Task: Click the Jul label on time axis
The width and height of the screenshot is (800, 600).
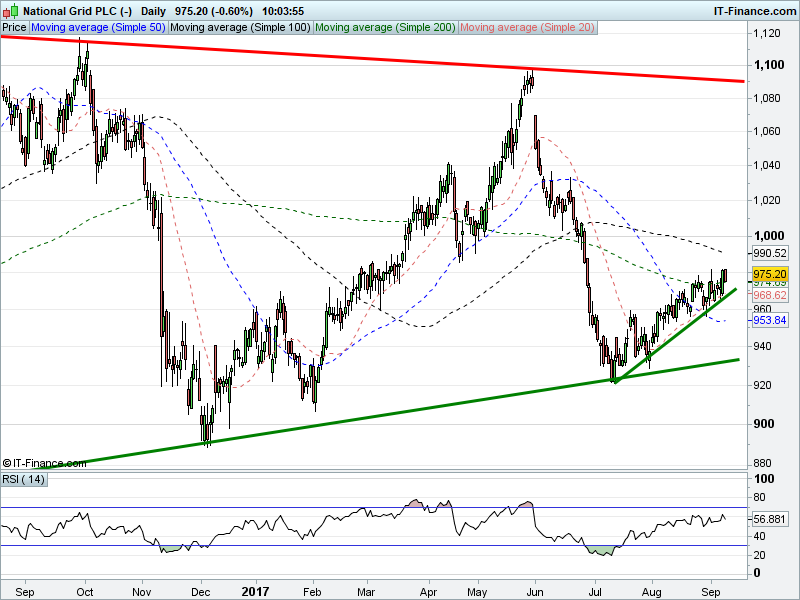Action: coord(594,592)
